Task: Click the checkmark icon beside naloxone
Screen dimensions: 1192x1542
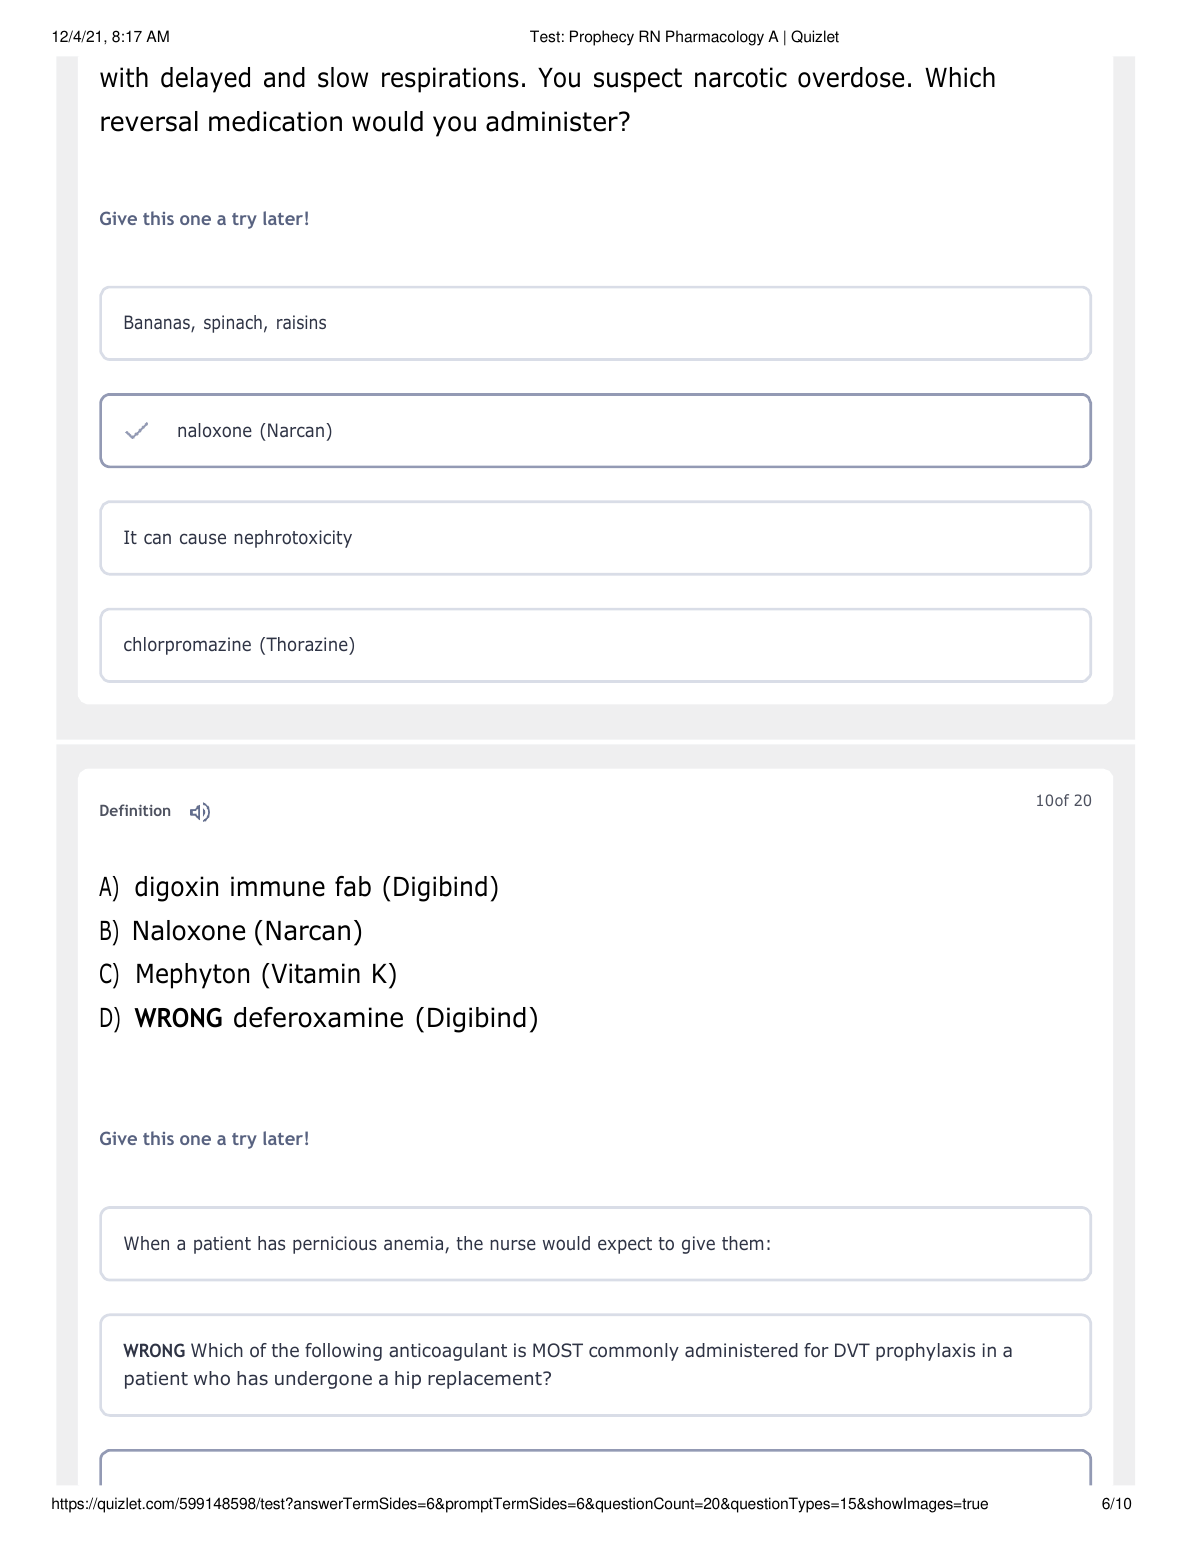Action: pos(137,431)
